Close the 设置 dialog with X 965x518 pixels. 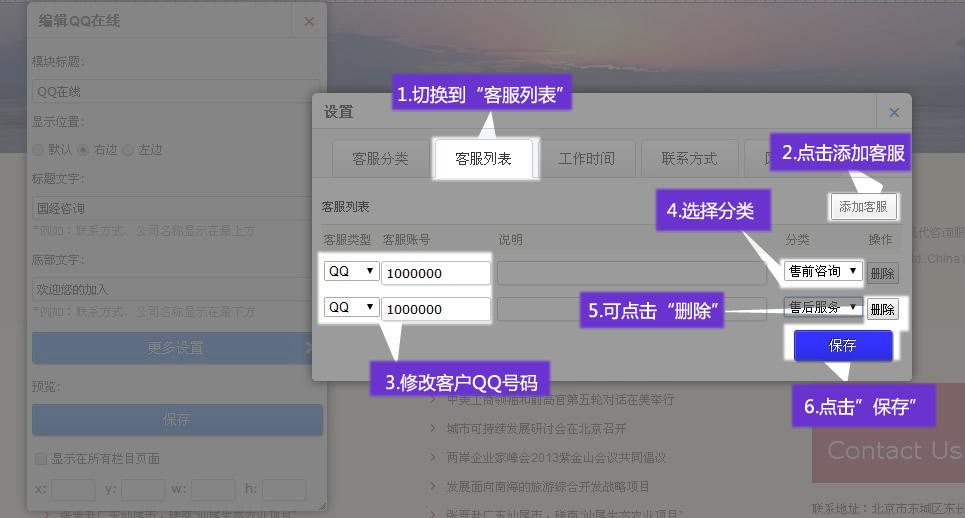[893, 112]
